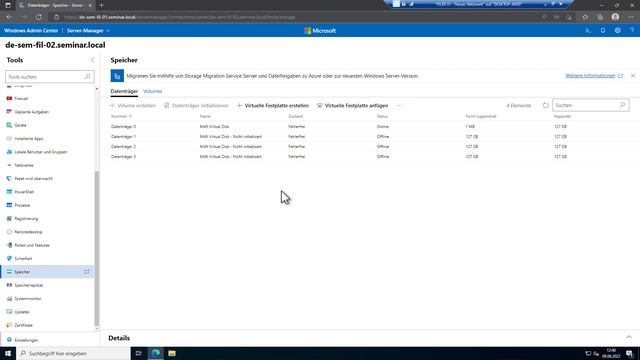Open File Explorer from taskbar
This screenshot has width=640, height=360.
(172, 353)
